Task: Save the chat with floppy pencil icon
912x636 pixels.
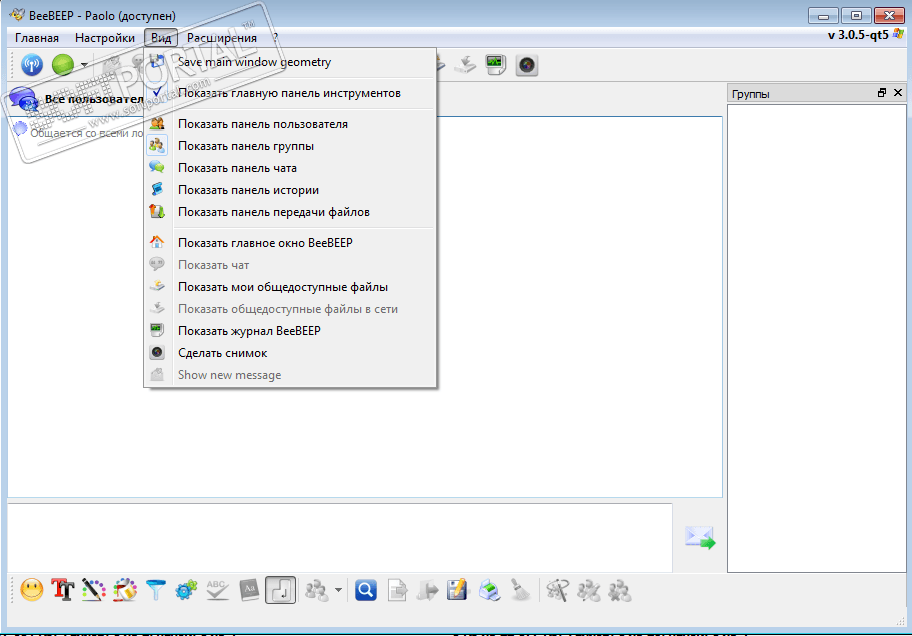Action: click(x=458, y=590)
